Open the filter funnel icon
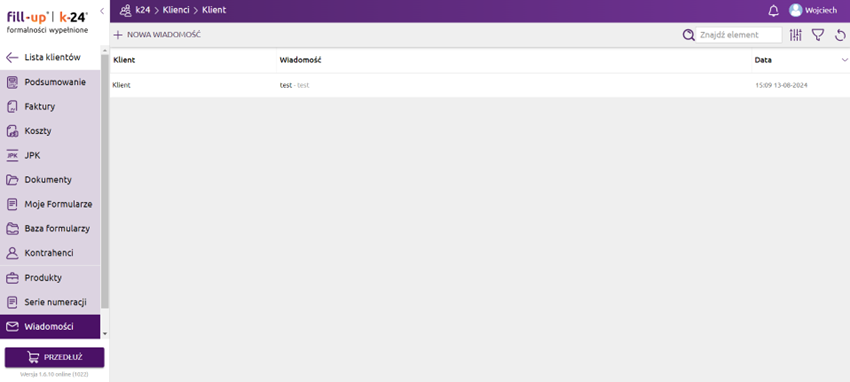Viewport: 850px width, 382px height. (x=817, y=35)
